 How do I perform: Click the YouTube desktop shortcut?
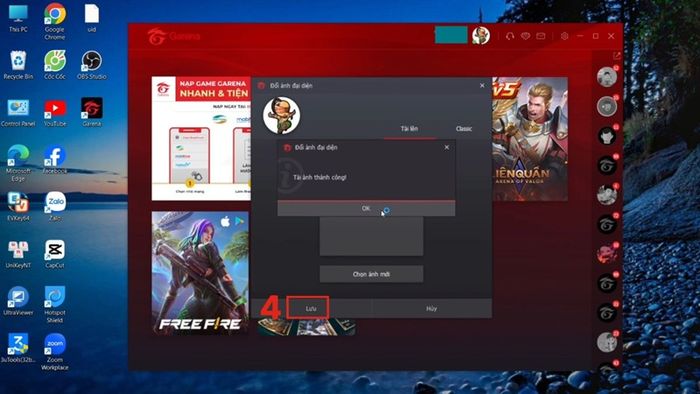pyautogui.click(x=54, y=112)
